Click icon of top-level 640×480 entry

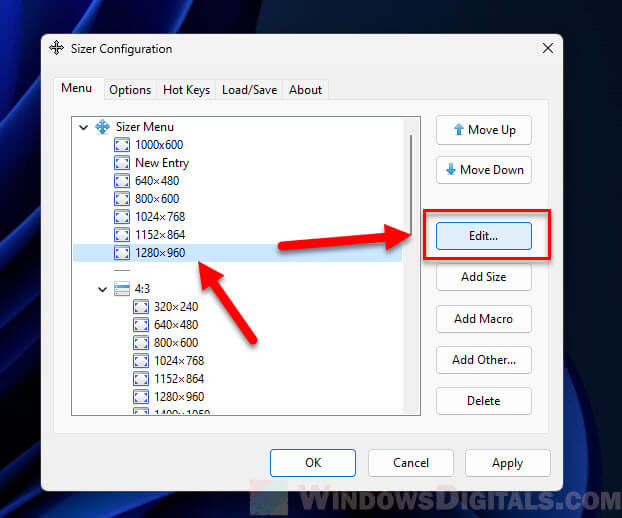coord(122,181)
